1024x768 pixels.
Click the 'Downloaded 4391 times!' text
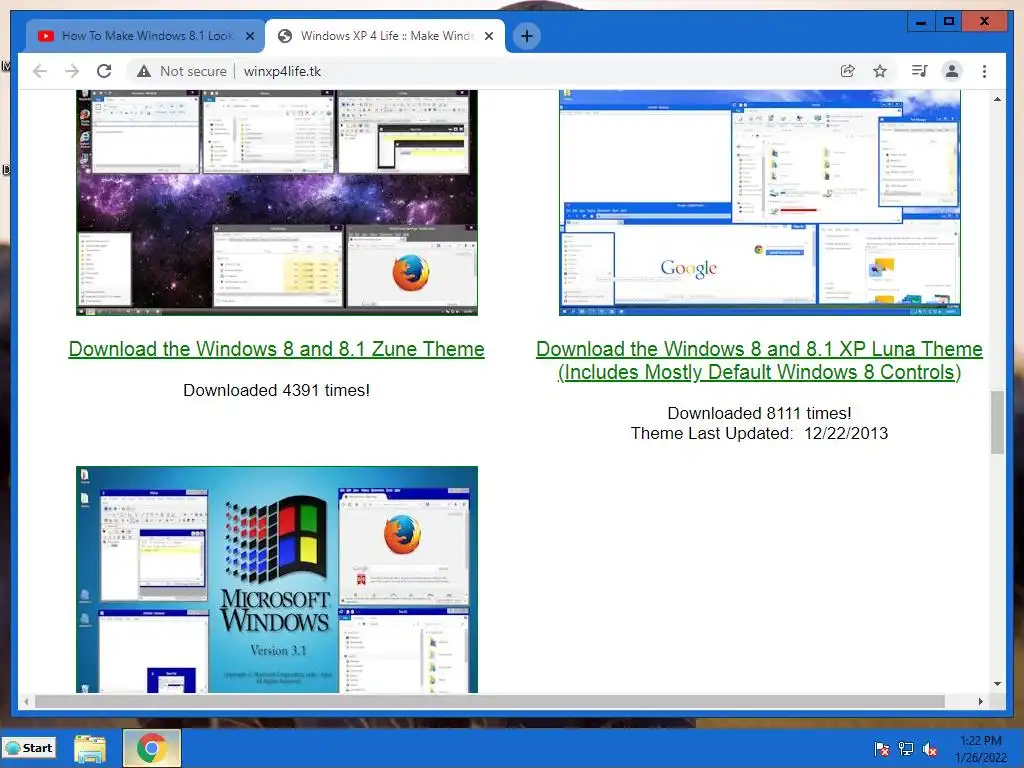click(276, 390)
